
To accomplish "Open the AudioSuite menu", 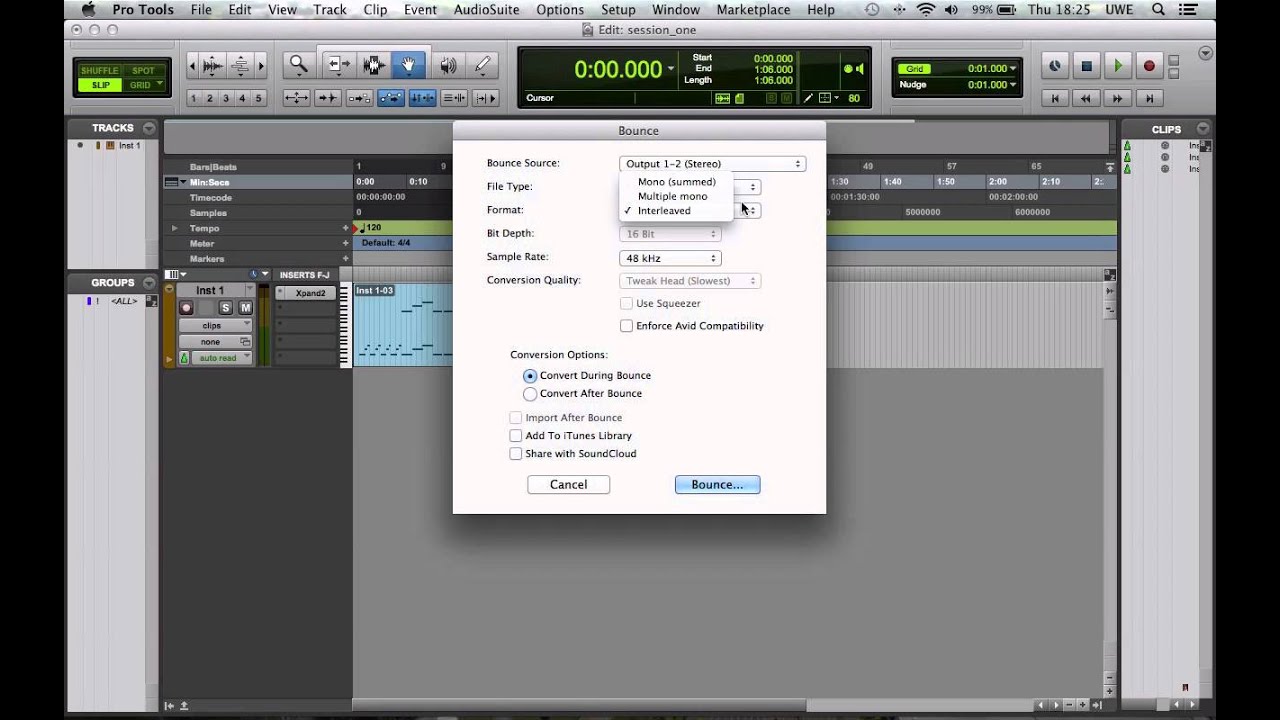I will (x=484, y=10).
